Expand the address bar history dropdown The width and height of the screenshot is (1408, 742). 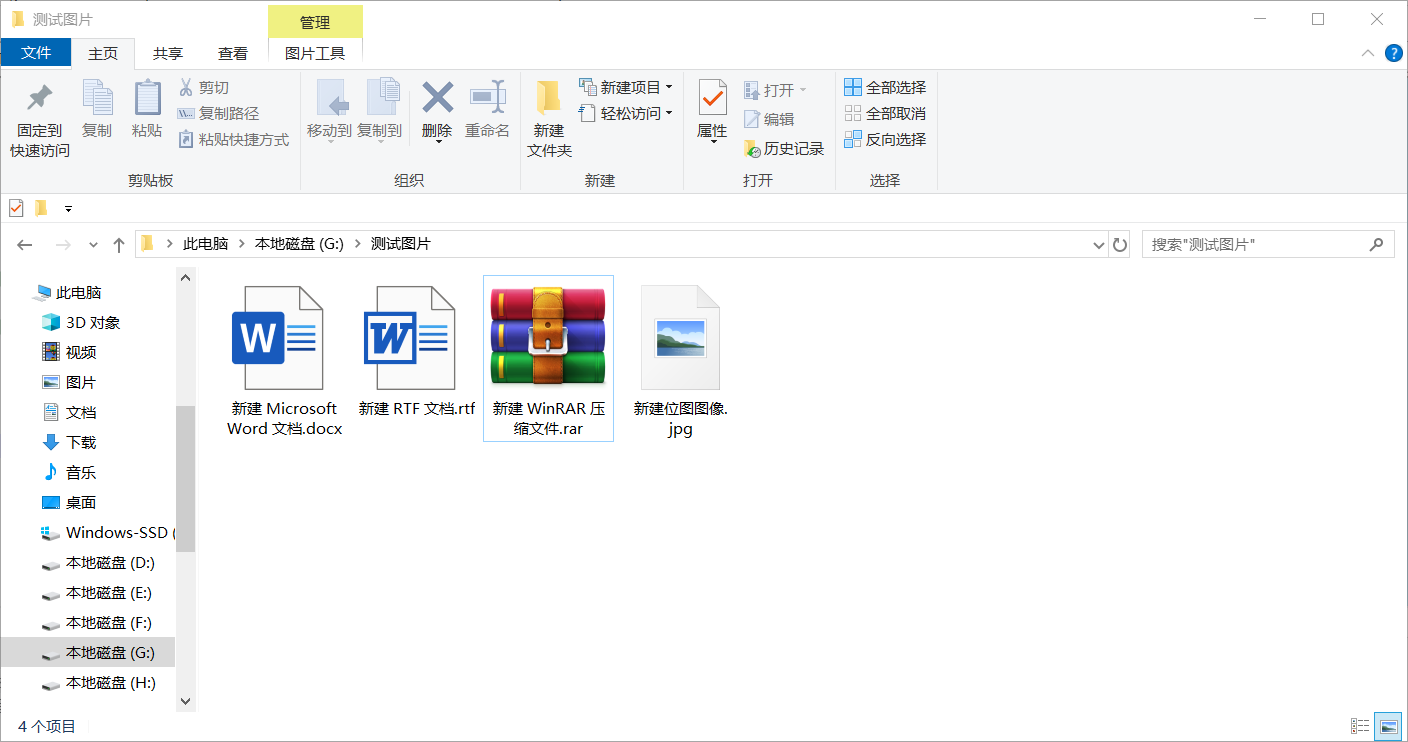click(1099, 244)
